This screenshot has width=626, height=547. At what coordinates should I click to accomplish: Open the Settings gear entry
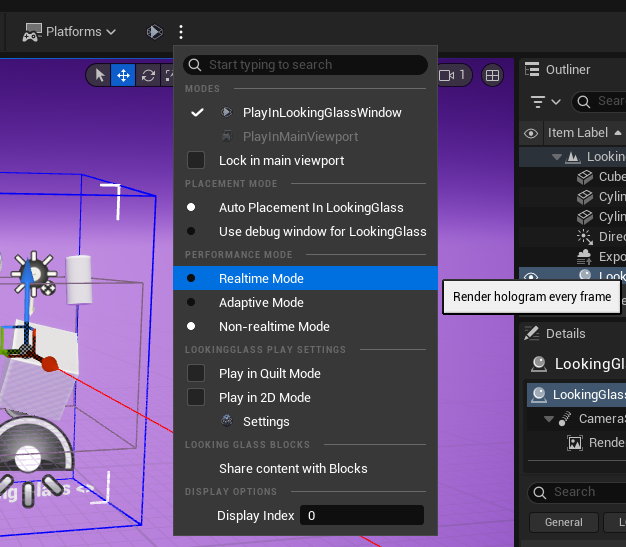[x=265, y=421]
